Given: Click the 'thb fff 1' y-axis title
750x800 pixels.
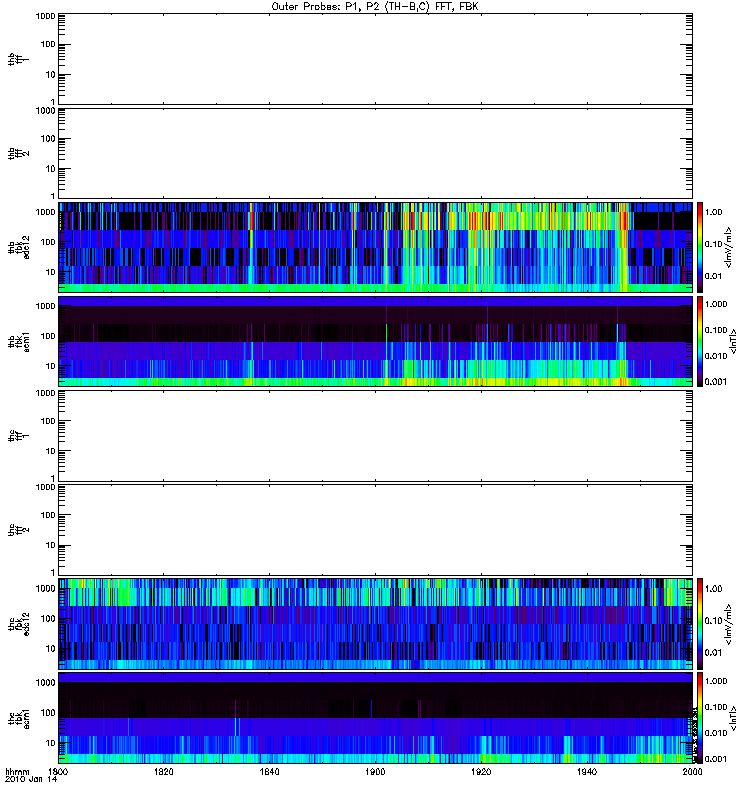Looking at the screenshot, I should pyautogui.click(x=19, y=59).
